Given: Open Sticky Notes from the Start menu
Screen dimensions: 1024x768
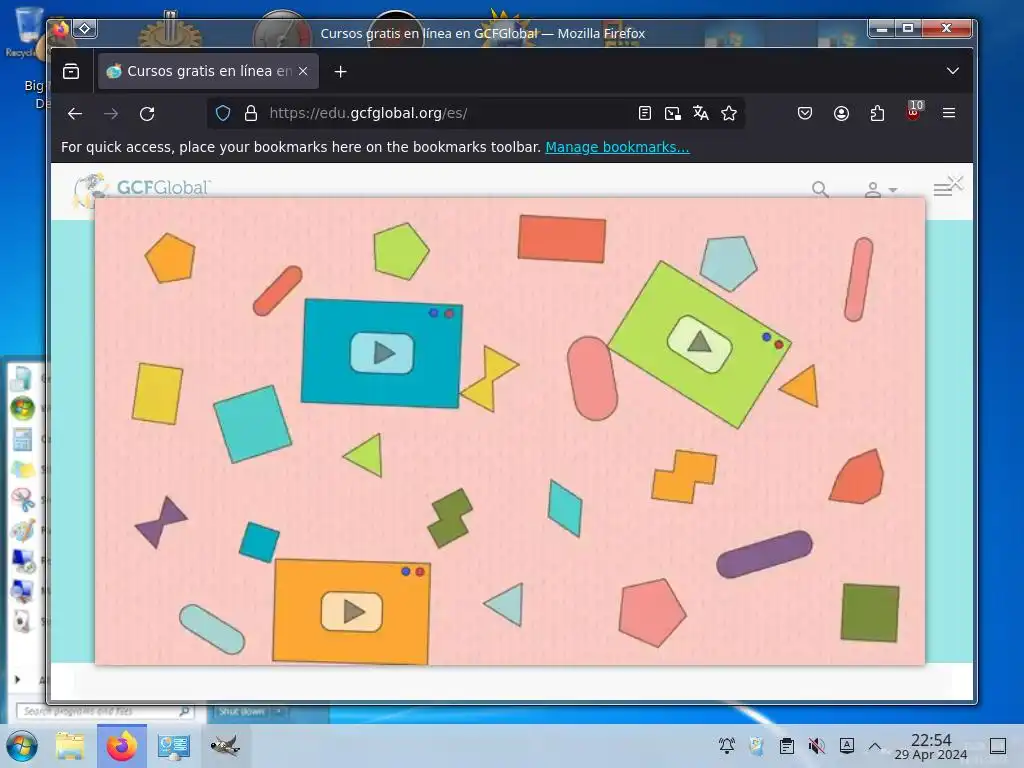Looking at the screenshot, I should (x=23, y=469).
